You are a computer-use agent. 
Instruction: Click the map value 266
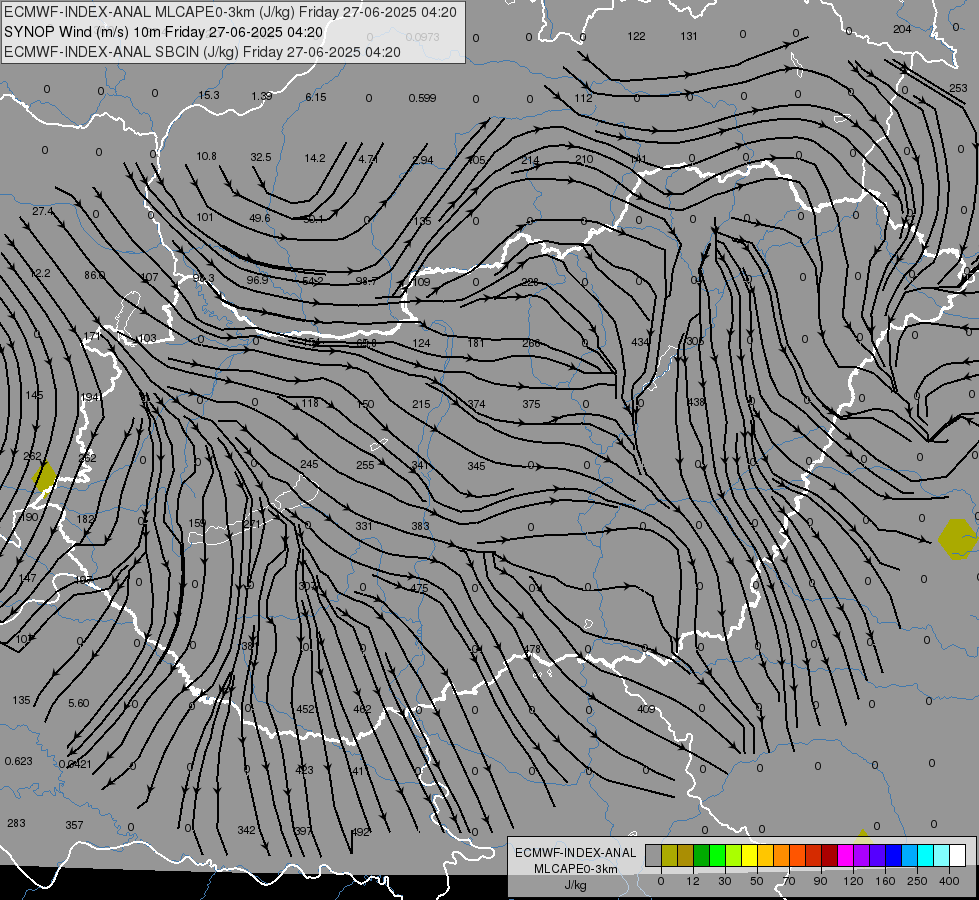531,343
